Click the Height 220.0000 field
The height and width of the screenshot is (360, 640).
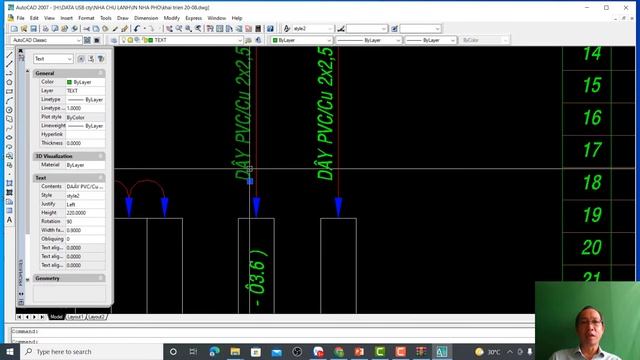tap(85, 213)
